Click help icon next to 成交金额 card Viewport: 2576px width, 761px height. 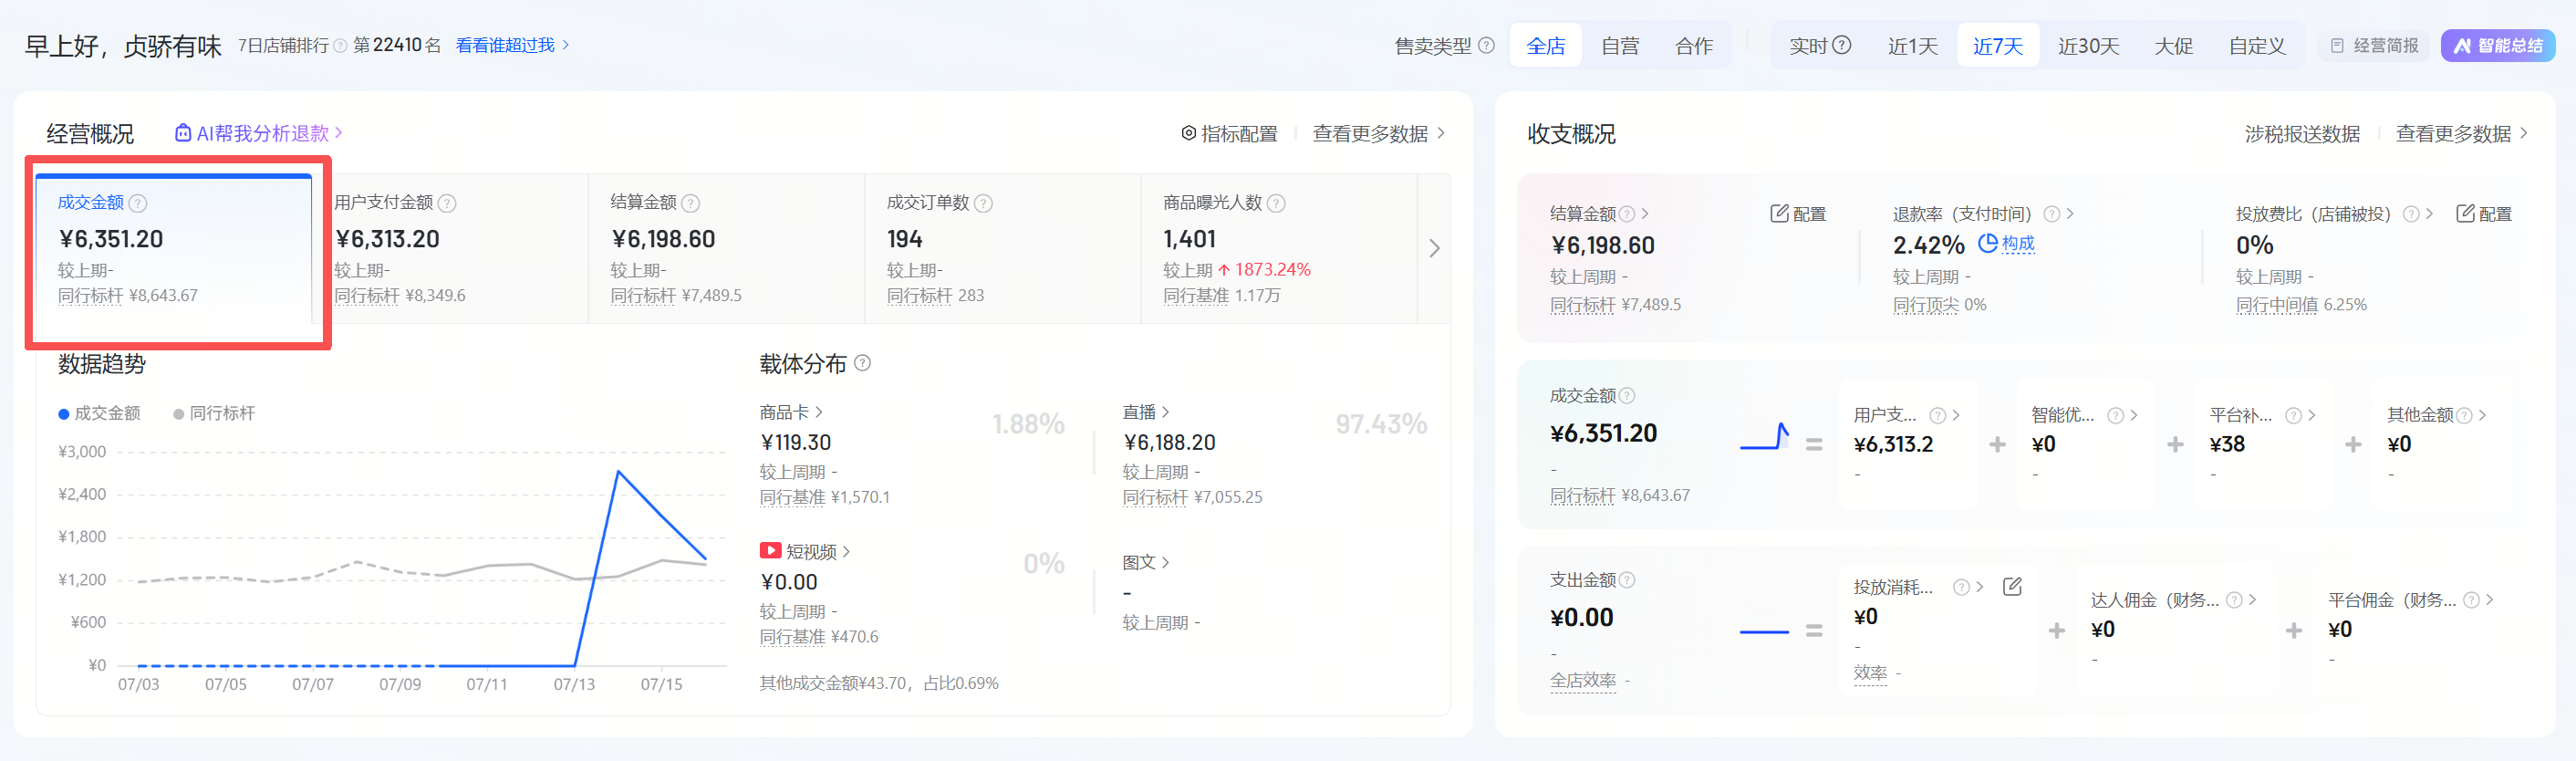[x=138, y=203]
